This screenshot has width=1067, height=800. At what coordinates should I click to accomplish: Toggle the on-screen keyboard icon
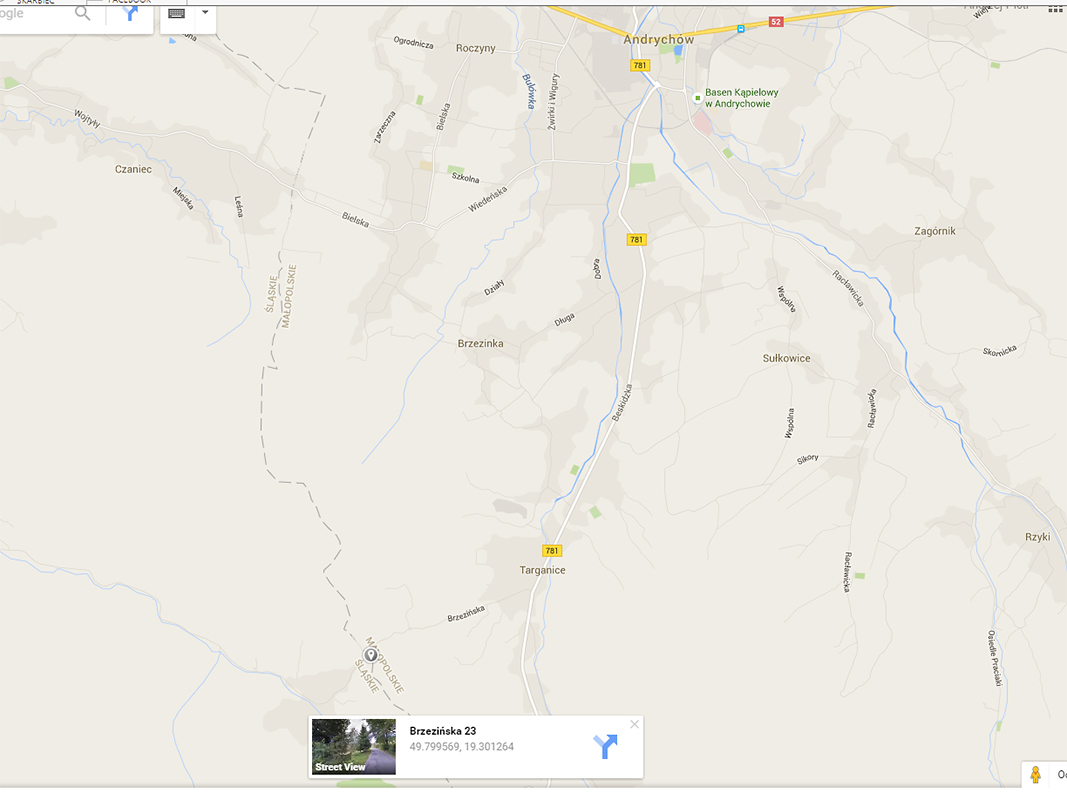click(176, 13)
